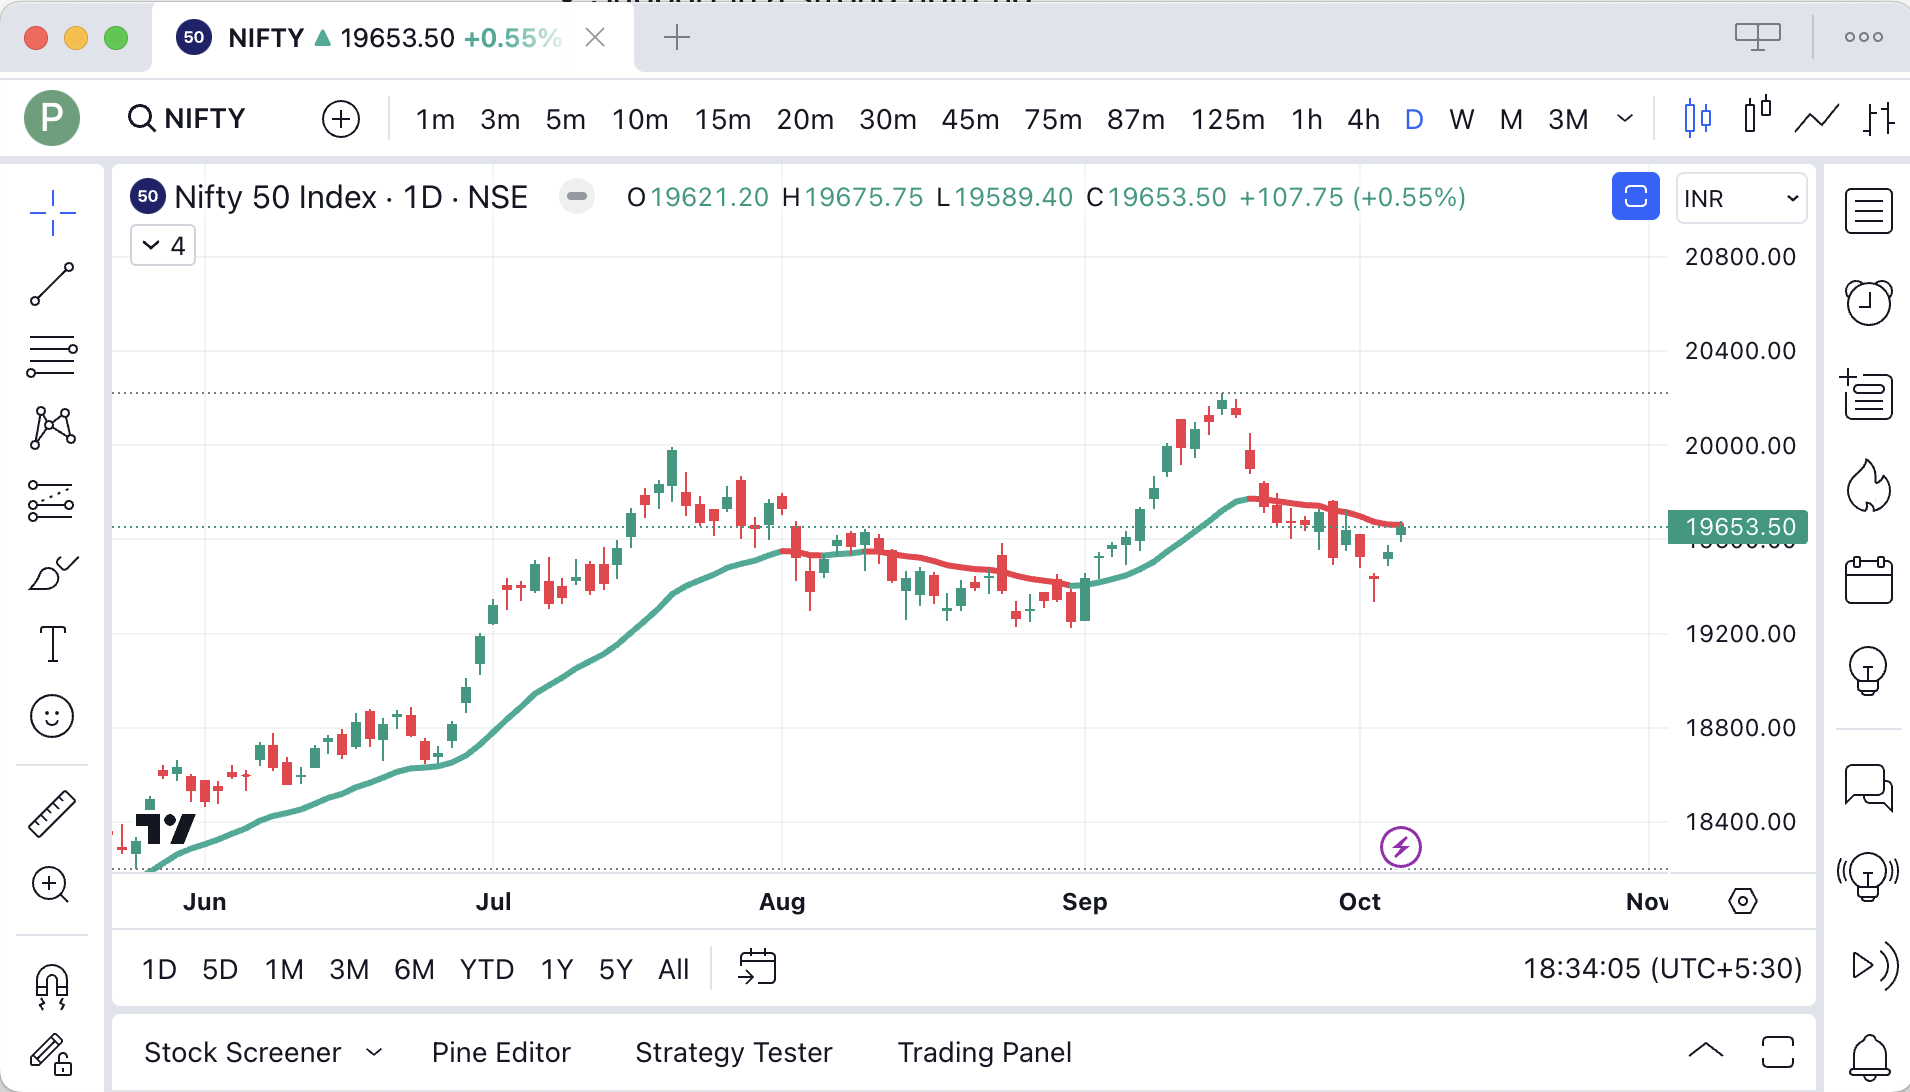Activate the zoom in tool
Viewport: 1910px width, 1092px height.
tap(50, 885)
